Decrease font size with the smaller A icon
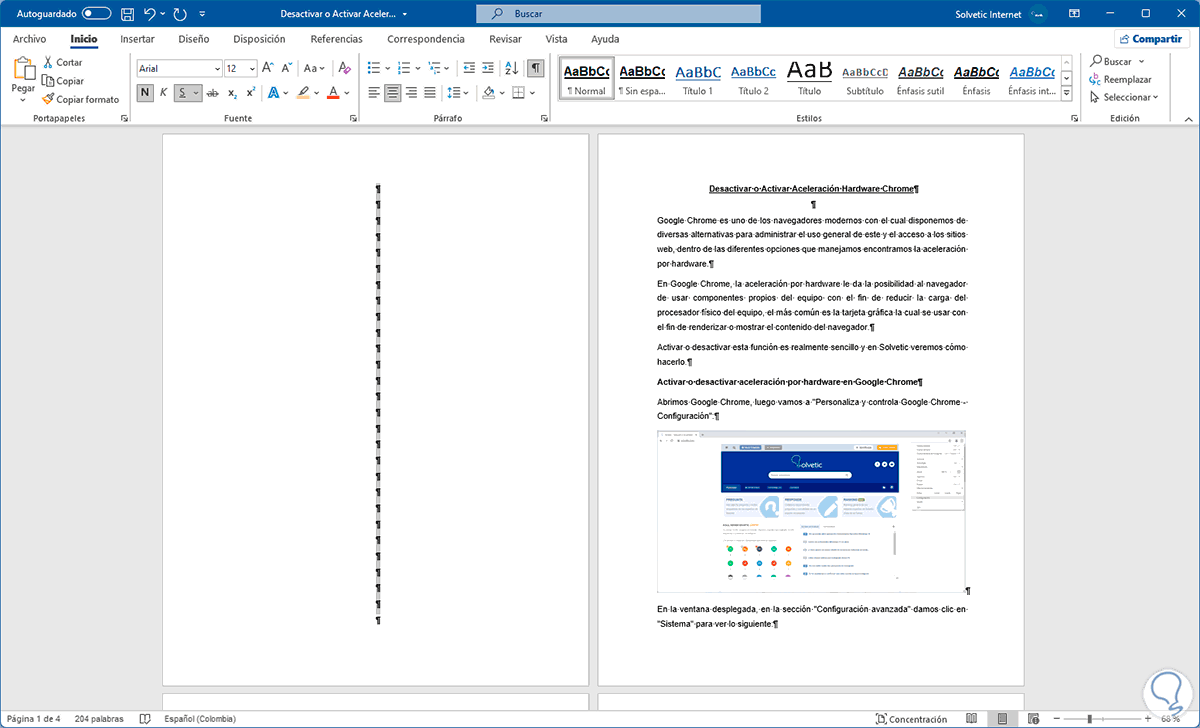 pos(286,68)
